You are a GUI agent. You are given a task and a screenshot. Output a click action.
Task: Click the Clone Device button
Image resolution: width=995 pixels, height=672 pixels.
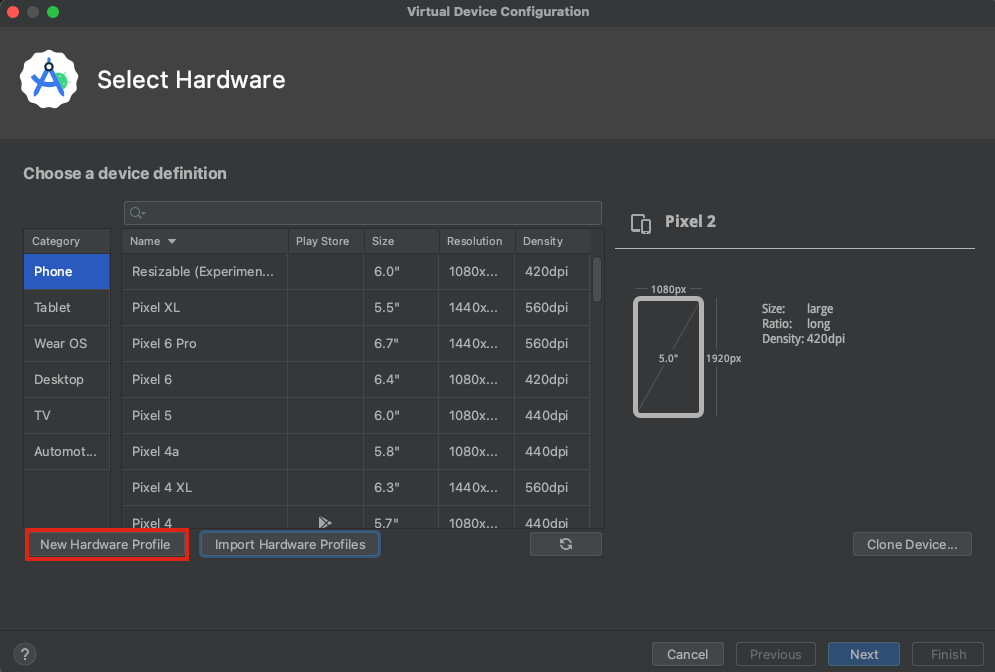912,544
